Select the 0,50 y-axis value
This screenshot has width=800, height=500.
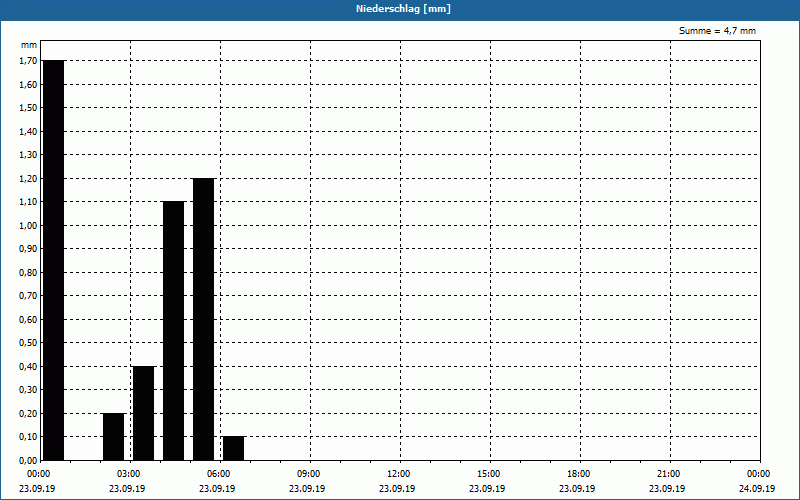point(28,343)
